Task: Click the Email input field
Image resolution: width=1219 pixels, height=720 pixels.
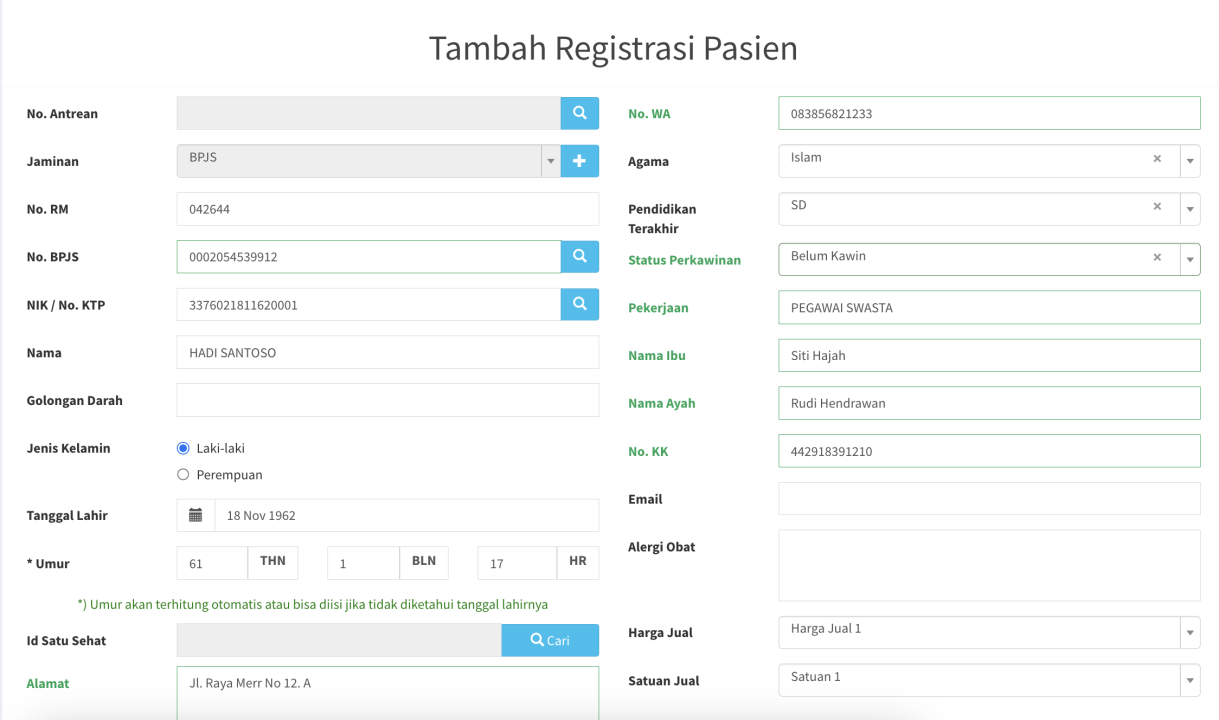Action: [x=989, y=498]
